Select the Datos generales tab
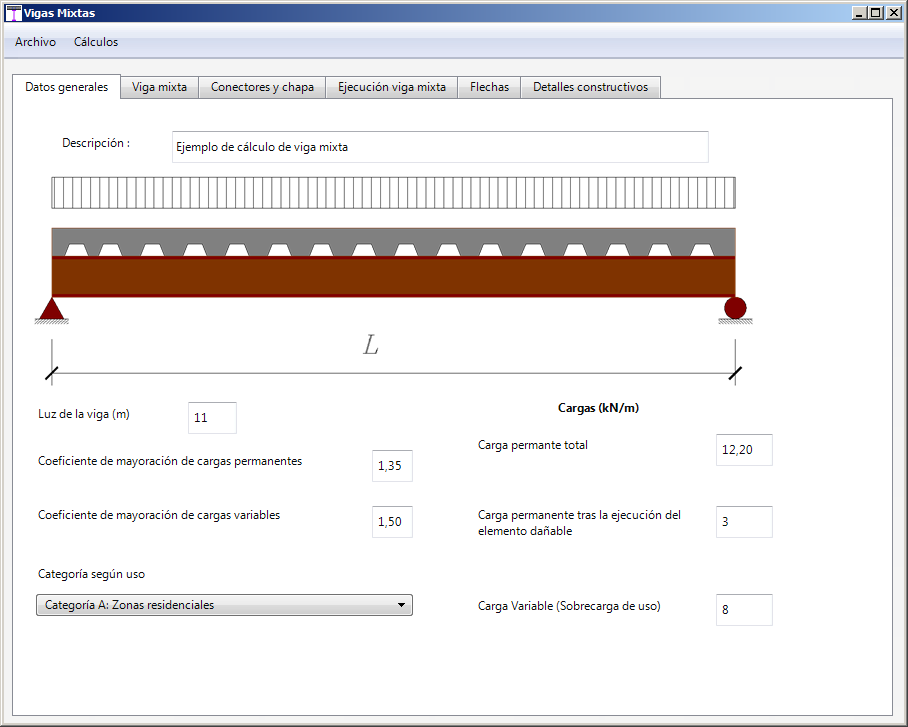Viewport: 908px width, 727px height. (x=67, y=87)
